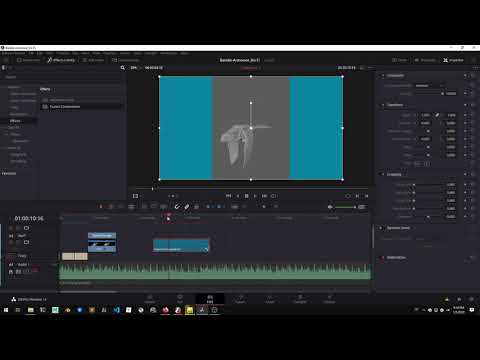Reset the Transform section
This screenshot has height=360, width=480.
472,105
